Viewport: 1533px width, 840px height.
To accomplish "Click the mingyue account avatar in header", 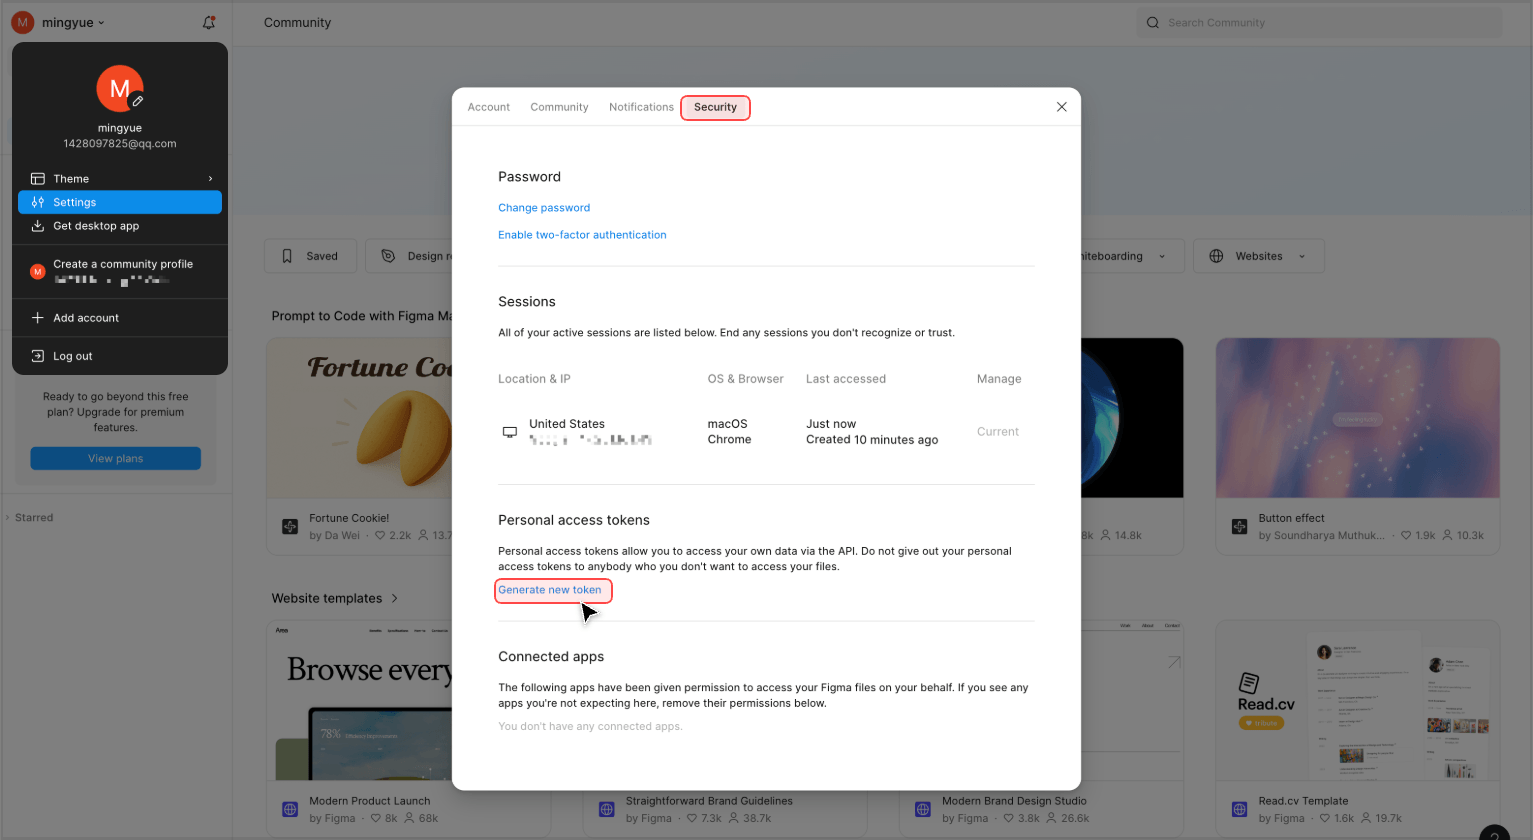I will click(x=22, y=22).
